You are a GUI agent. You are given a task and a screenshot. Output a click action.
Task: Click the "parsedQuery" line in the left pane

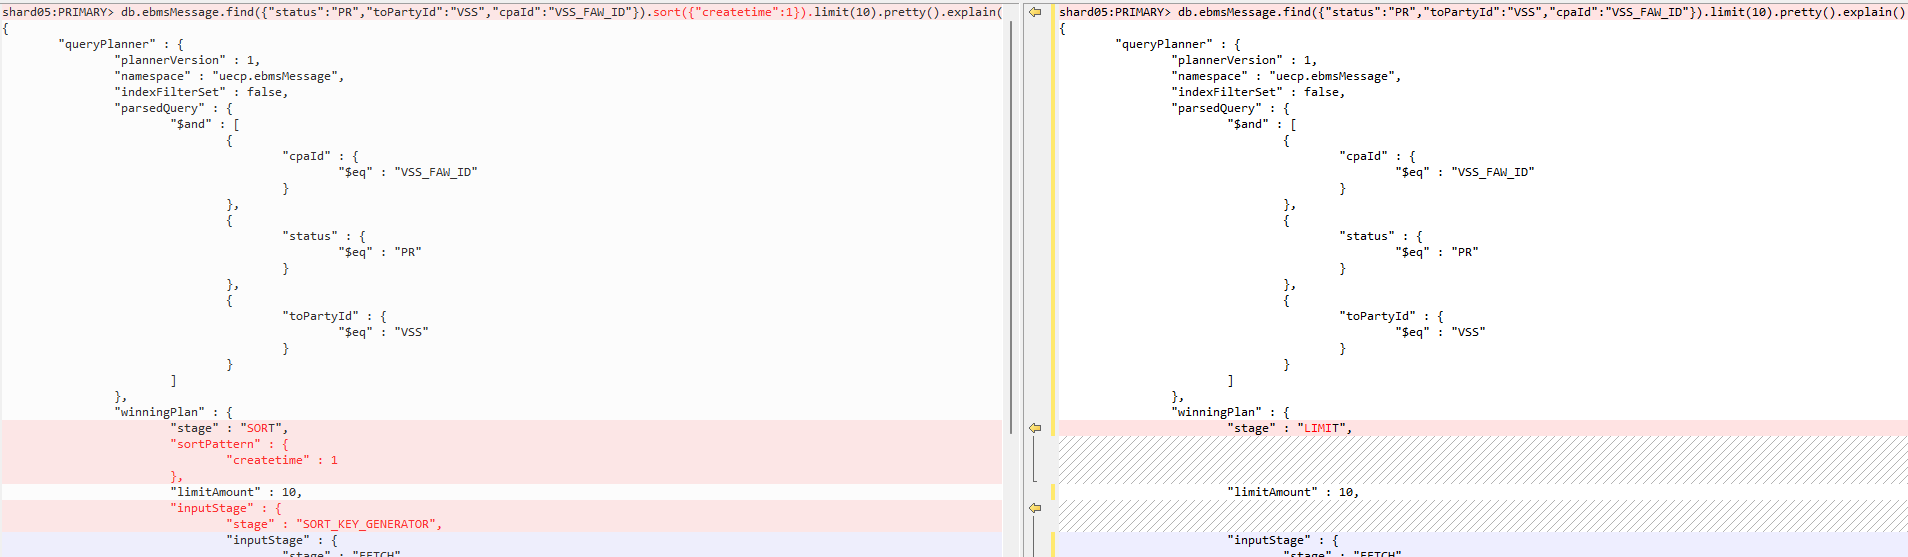coord(173,108)
